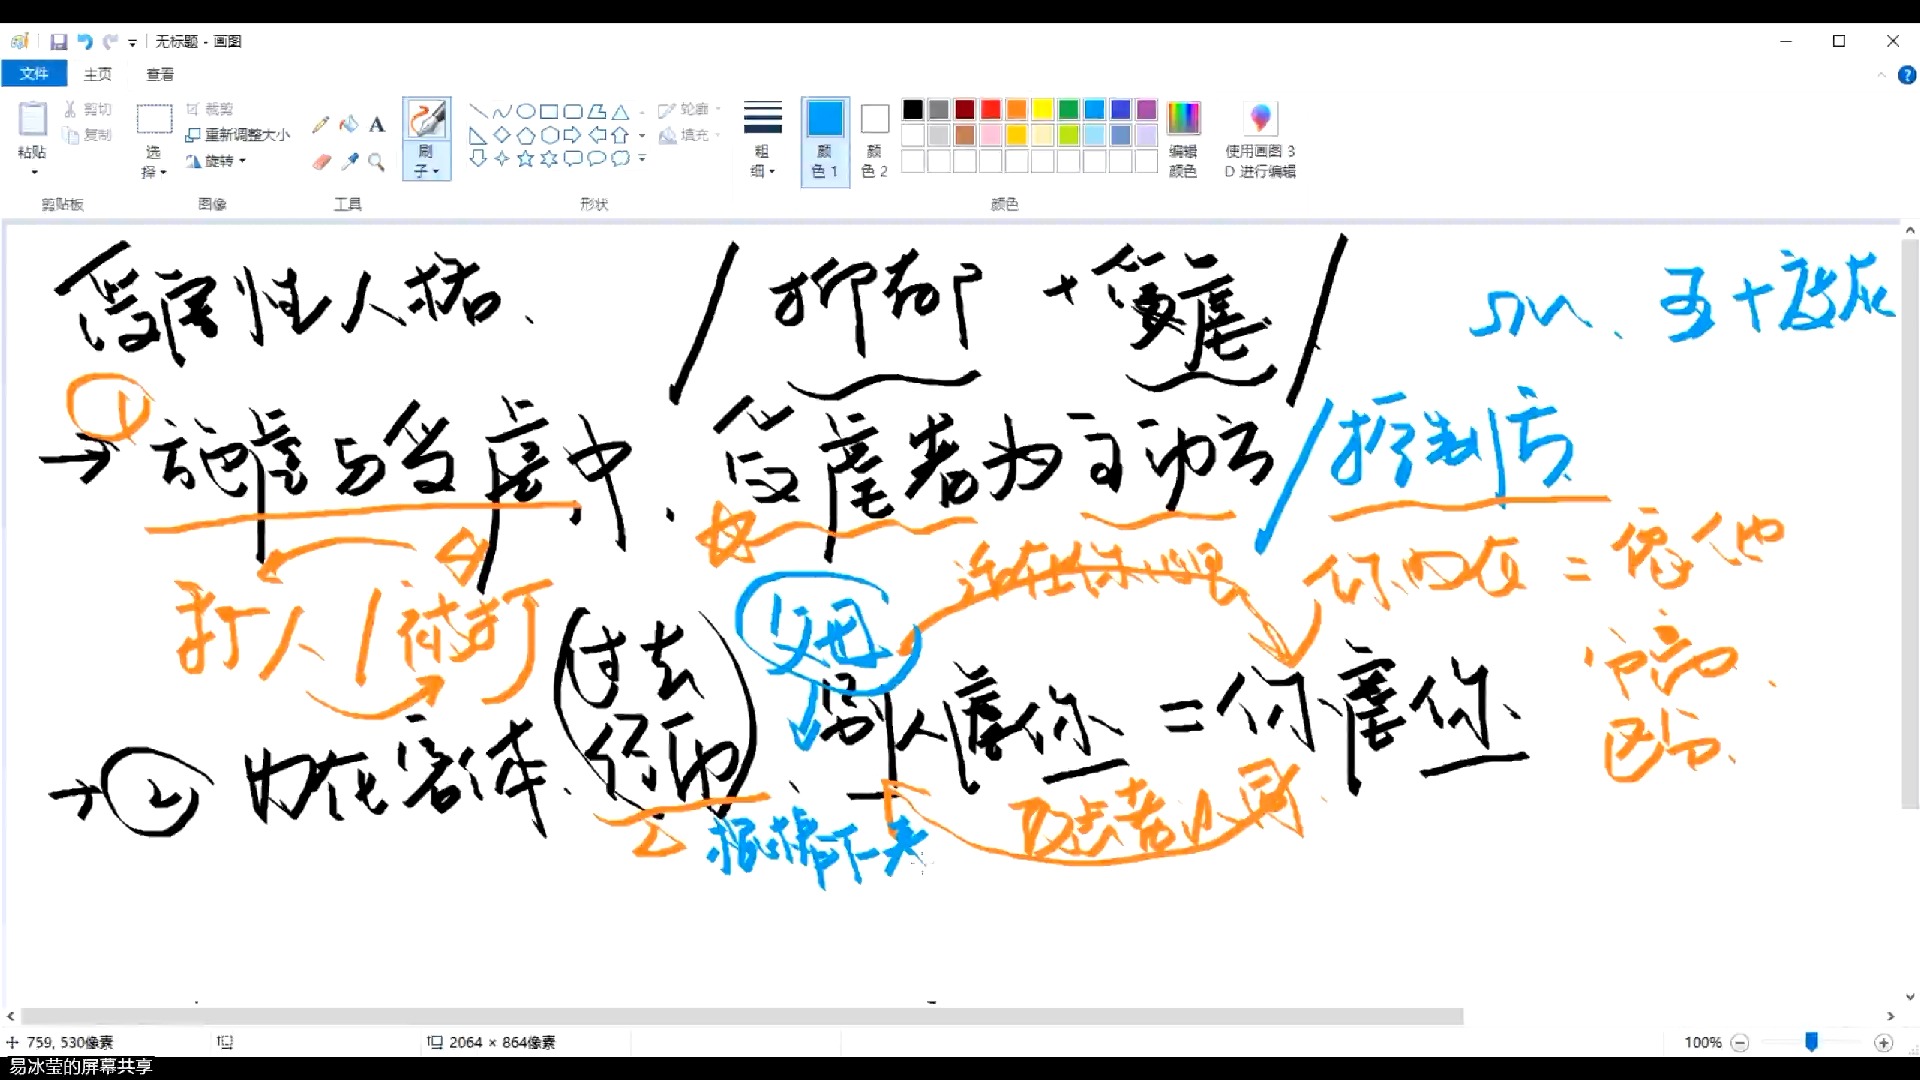Open the 轮廓 shape outline dropdown
The width and height of the screenshot is (1920, 1080).
689,109
